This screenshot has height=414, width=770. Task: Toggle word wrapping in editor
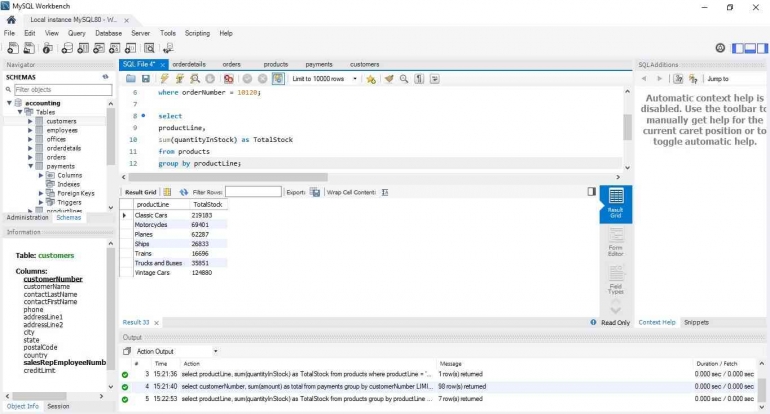click(435, 79)
